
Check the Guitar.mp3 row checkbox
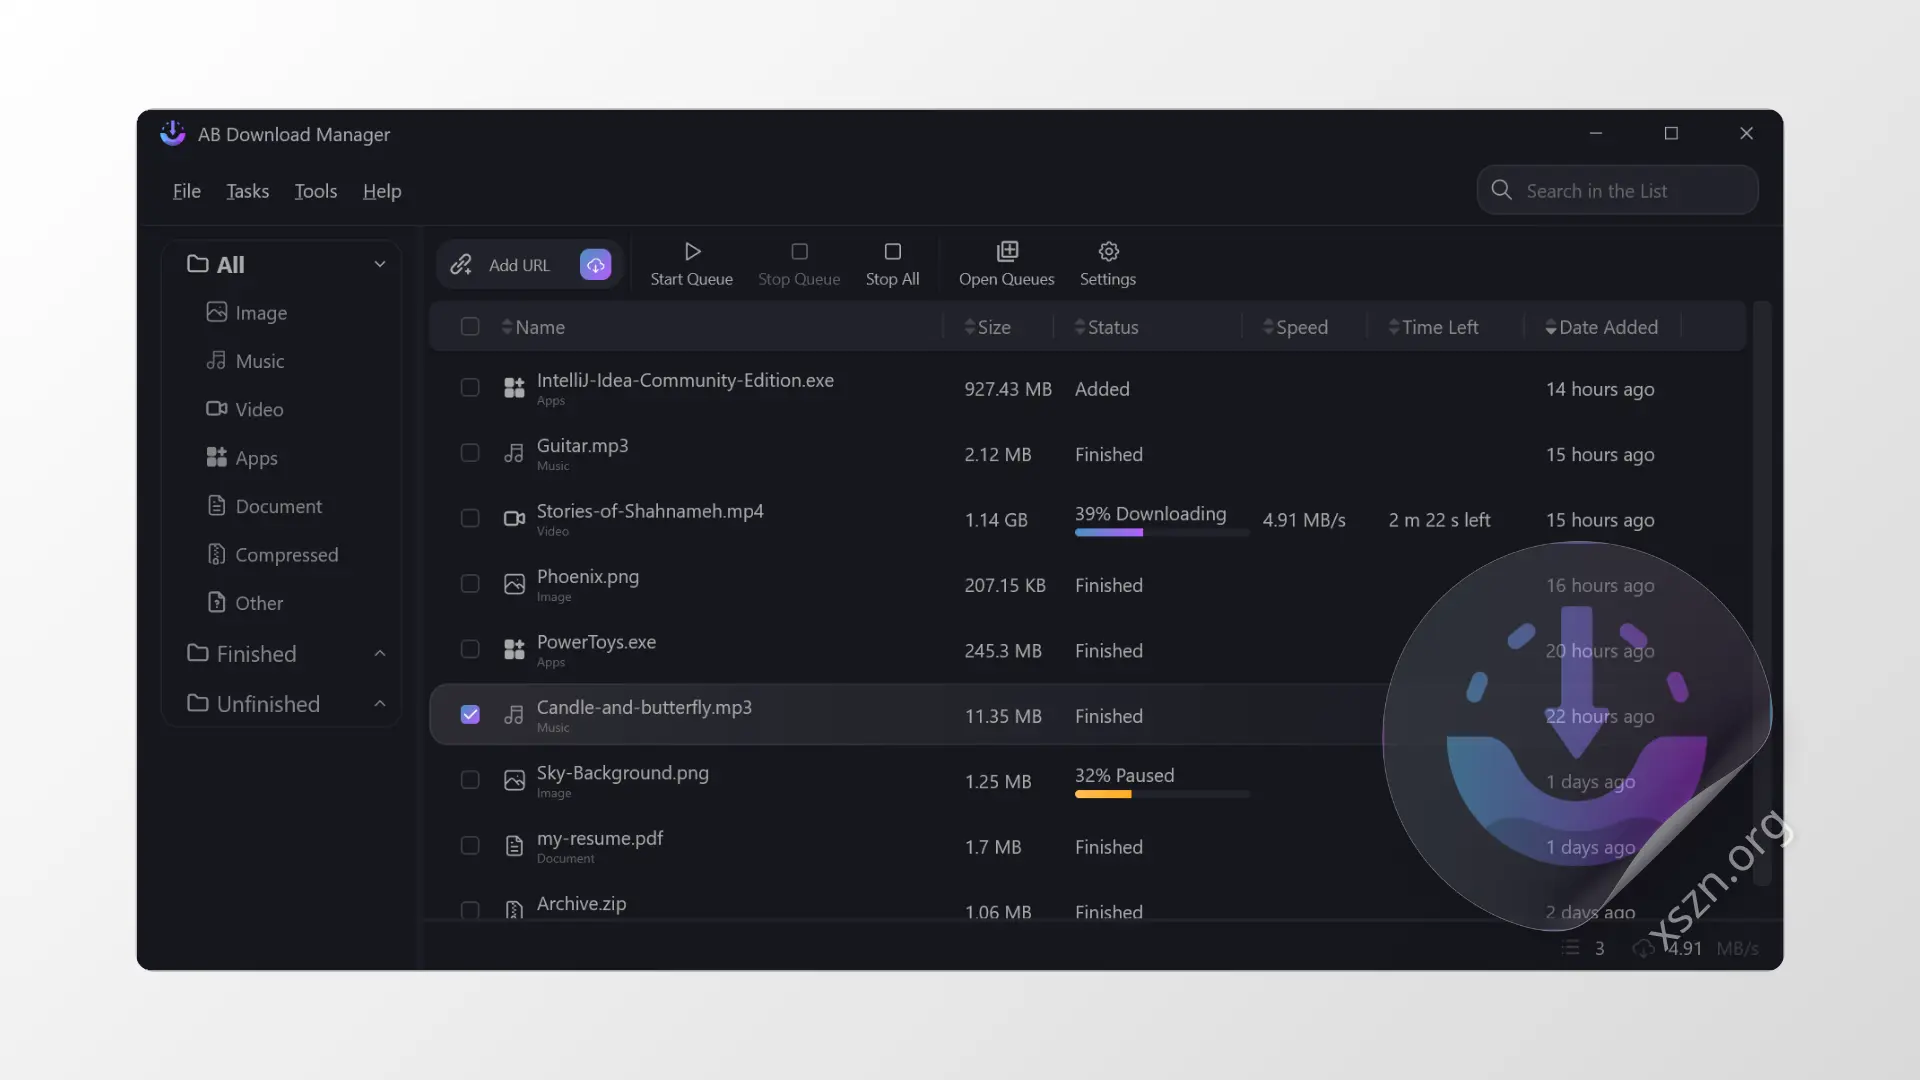coord(470,453)
